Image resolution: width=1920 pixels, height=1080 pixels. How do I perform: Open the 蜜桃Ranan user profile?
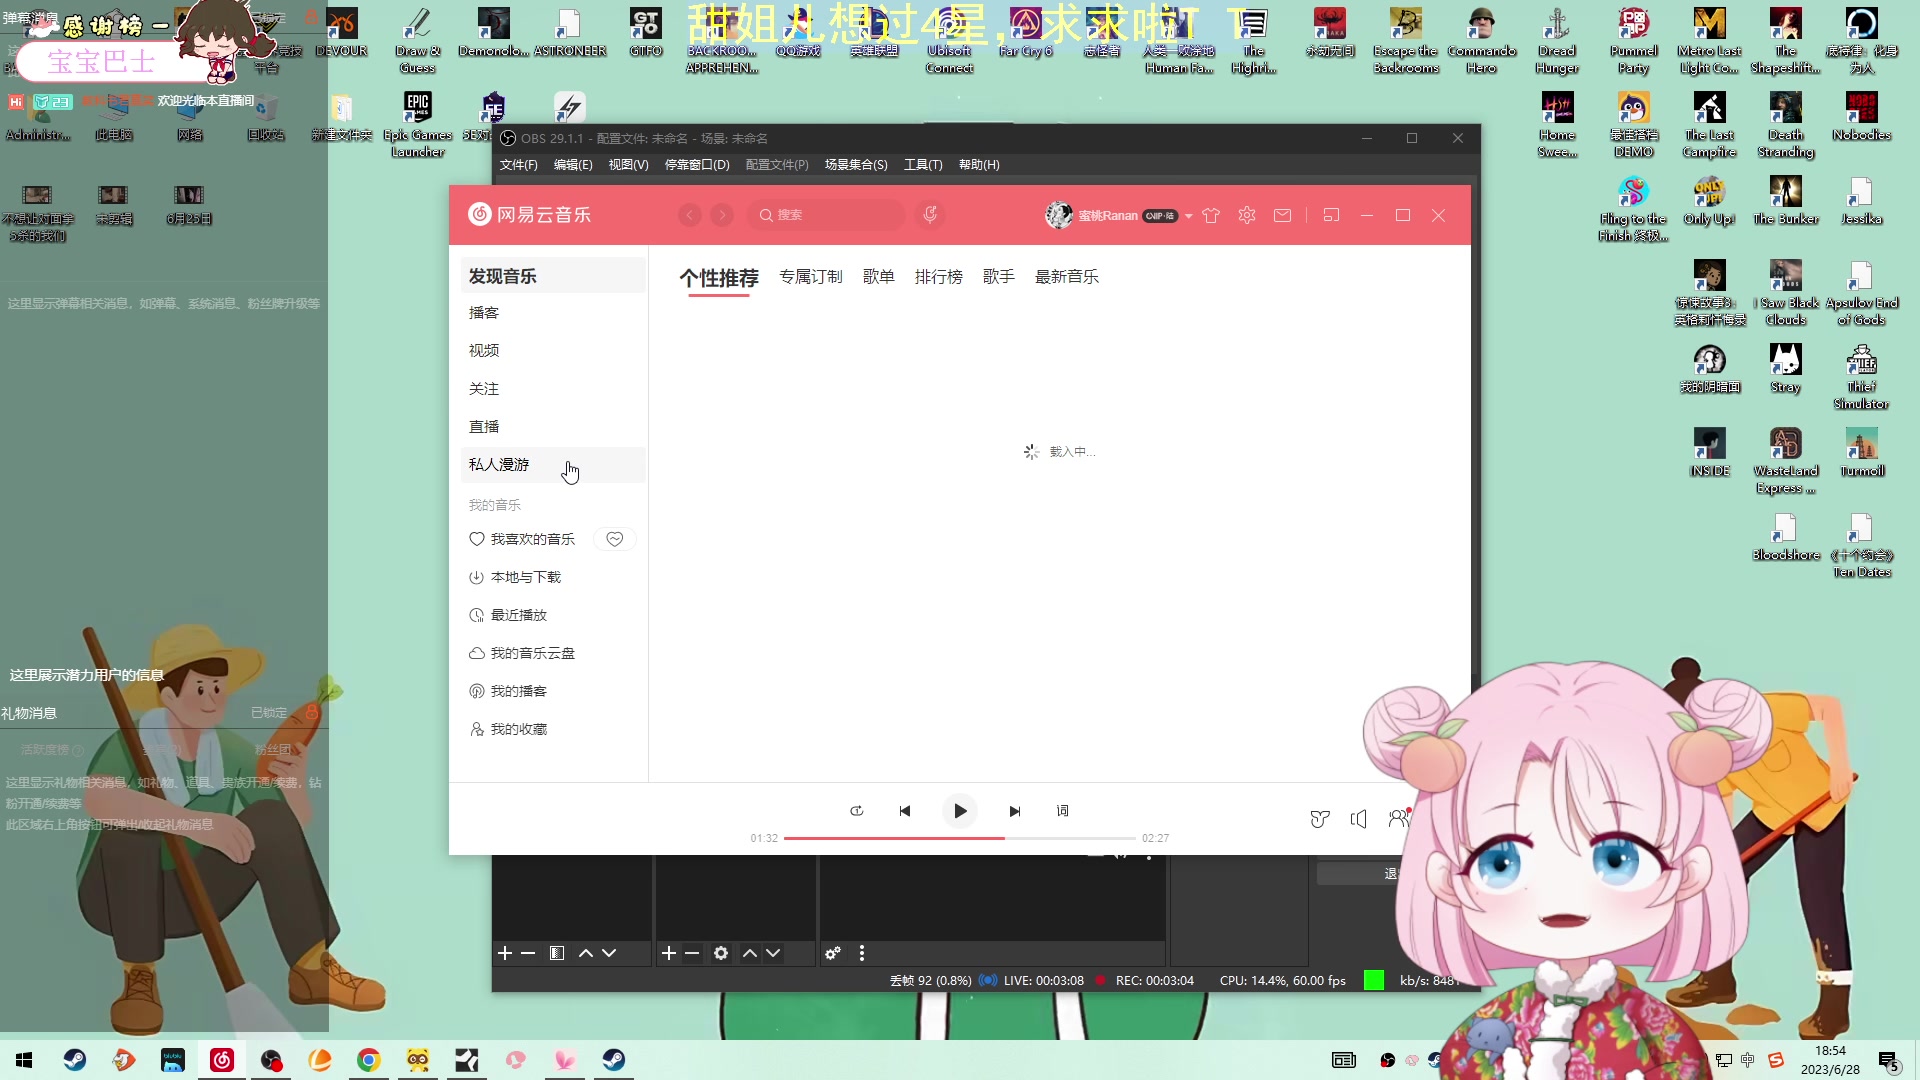click(1108, 215)
